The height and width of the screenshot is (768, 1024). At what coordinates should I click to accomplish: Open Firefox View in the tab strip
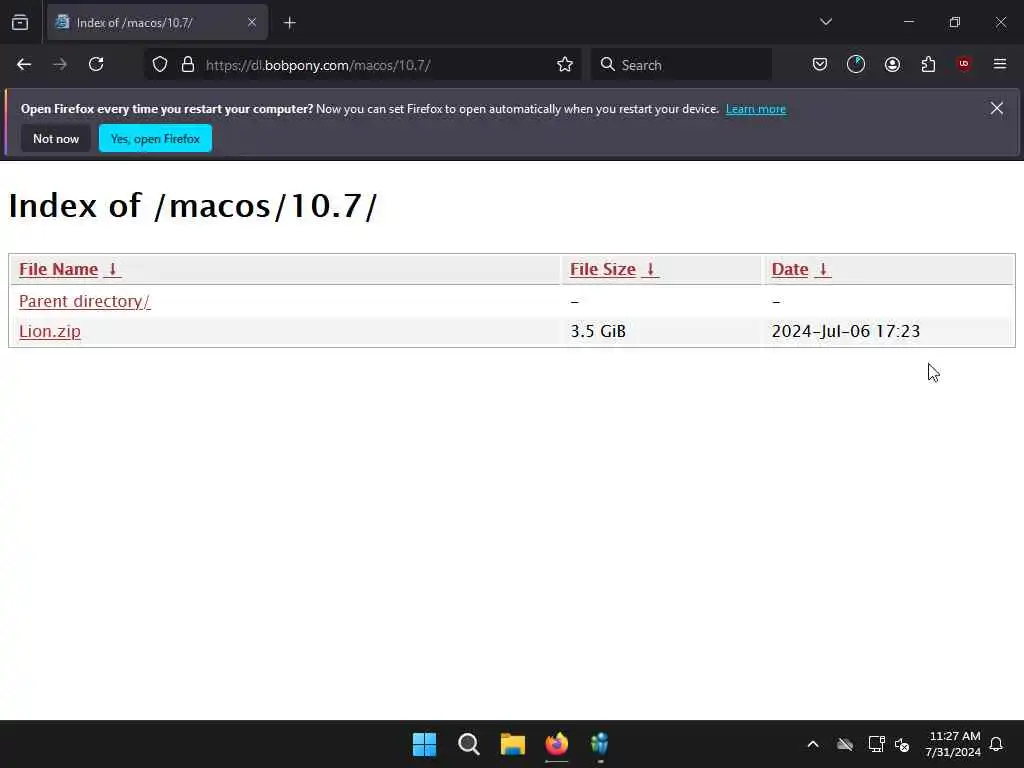coord(20,23)
